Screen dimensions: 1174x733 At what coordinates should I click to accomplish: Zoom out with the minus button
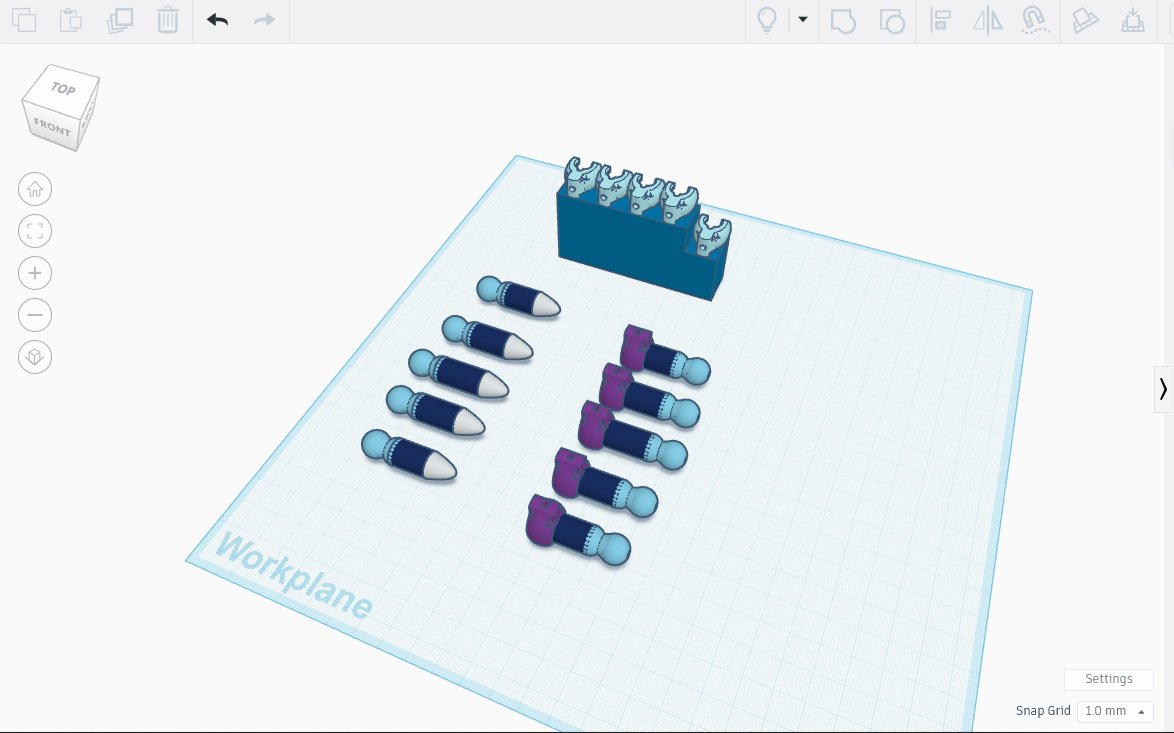click(35, 315)
